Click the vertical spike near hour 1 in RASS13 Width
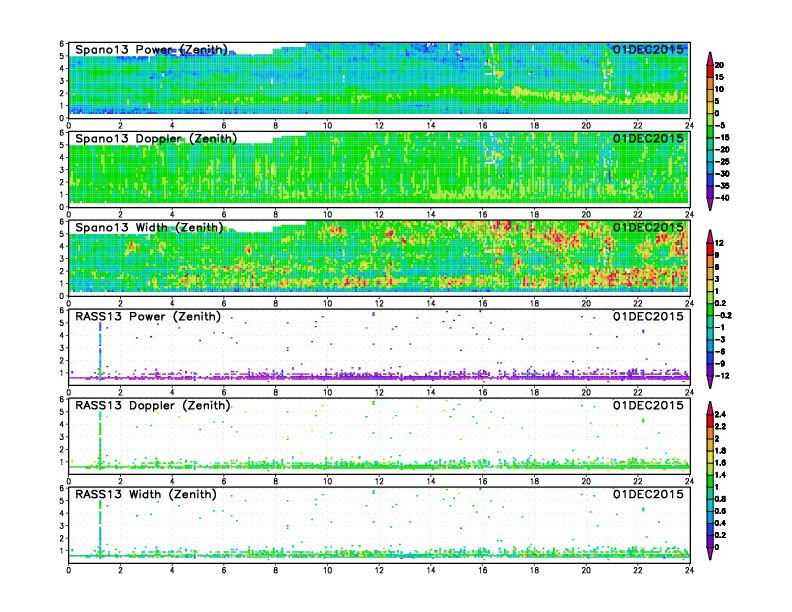This screenshot has height=612, width=792. 100,528
